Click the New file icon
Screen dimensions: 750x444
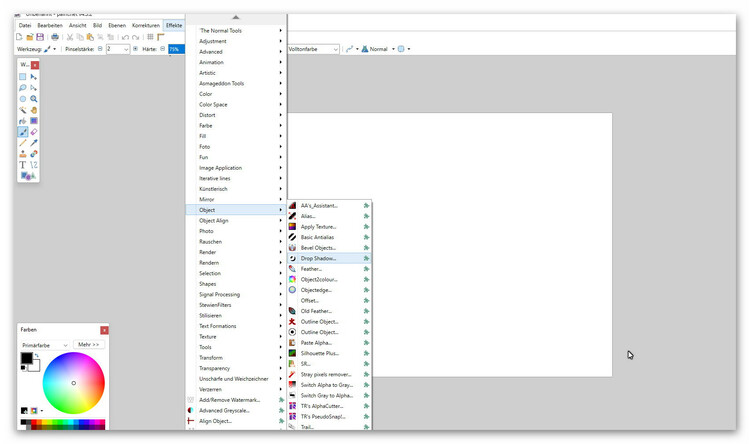click(19, 37)
